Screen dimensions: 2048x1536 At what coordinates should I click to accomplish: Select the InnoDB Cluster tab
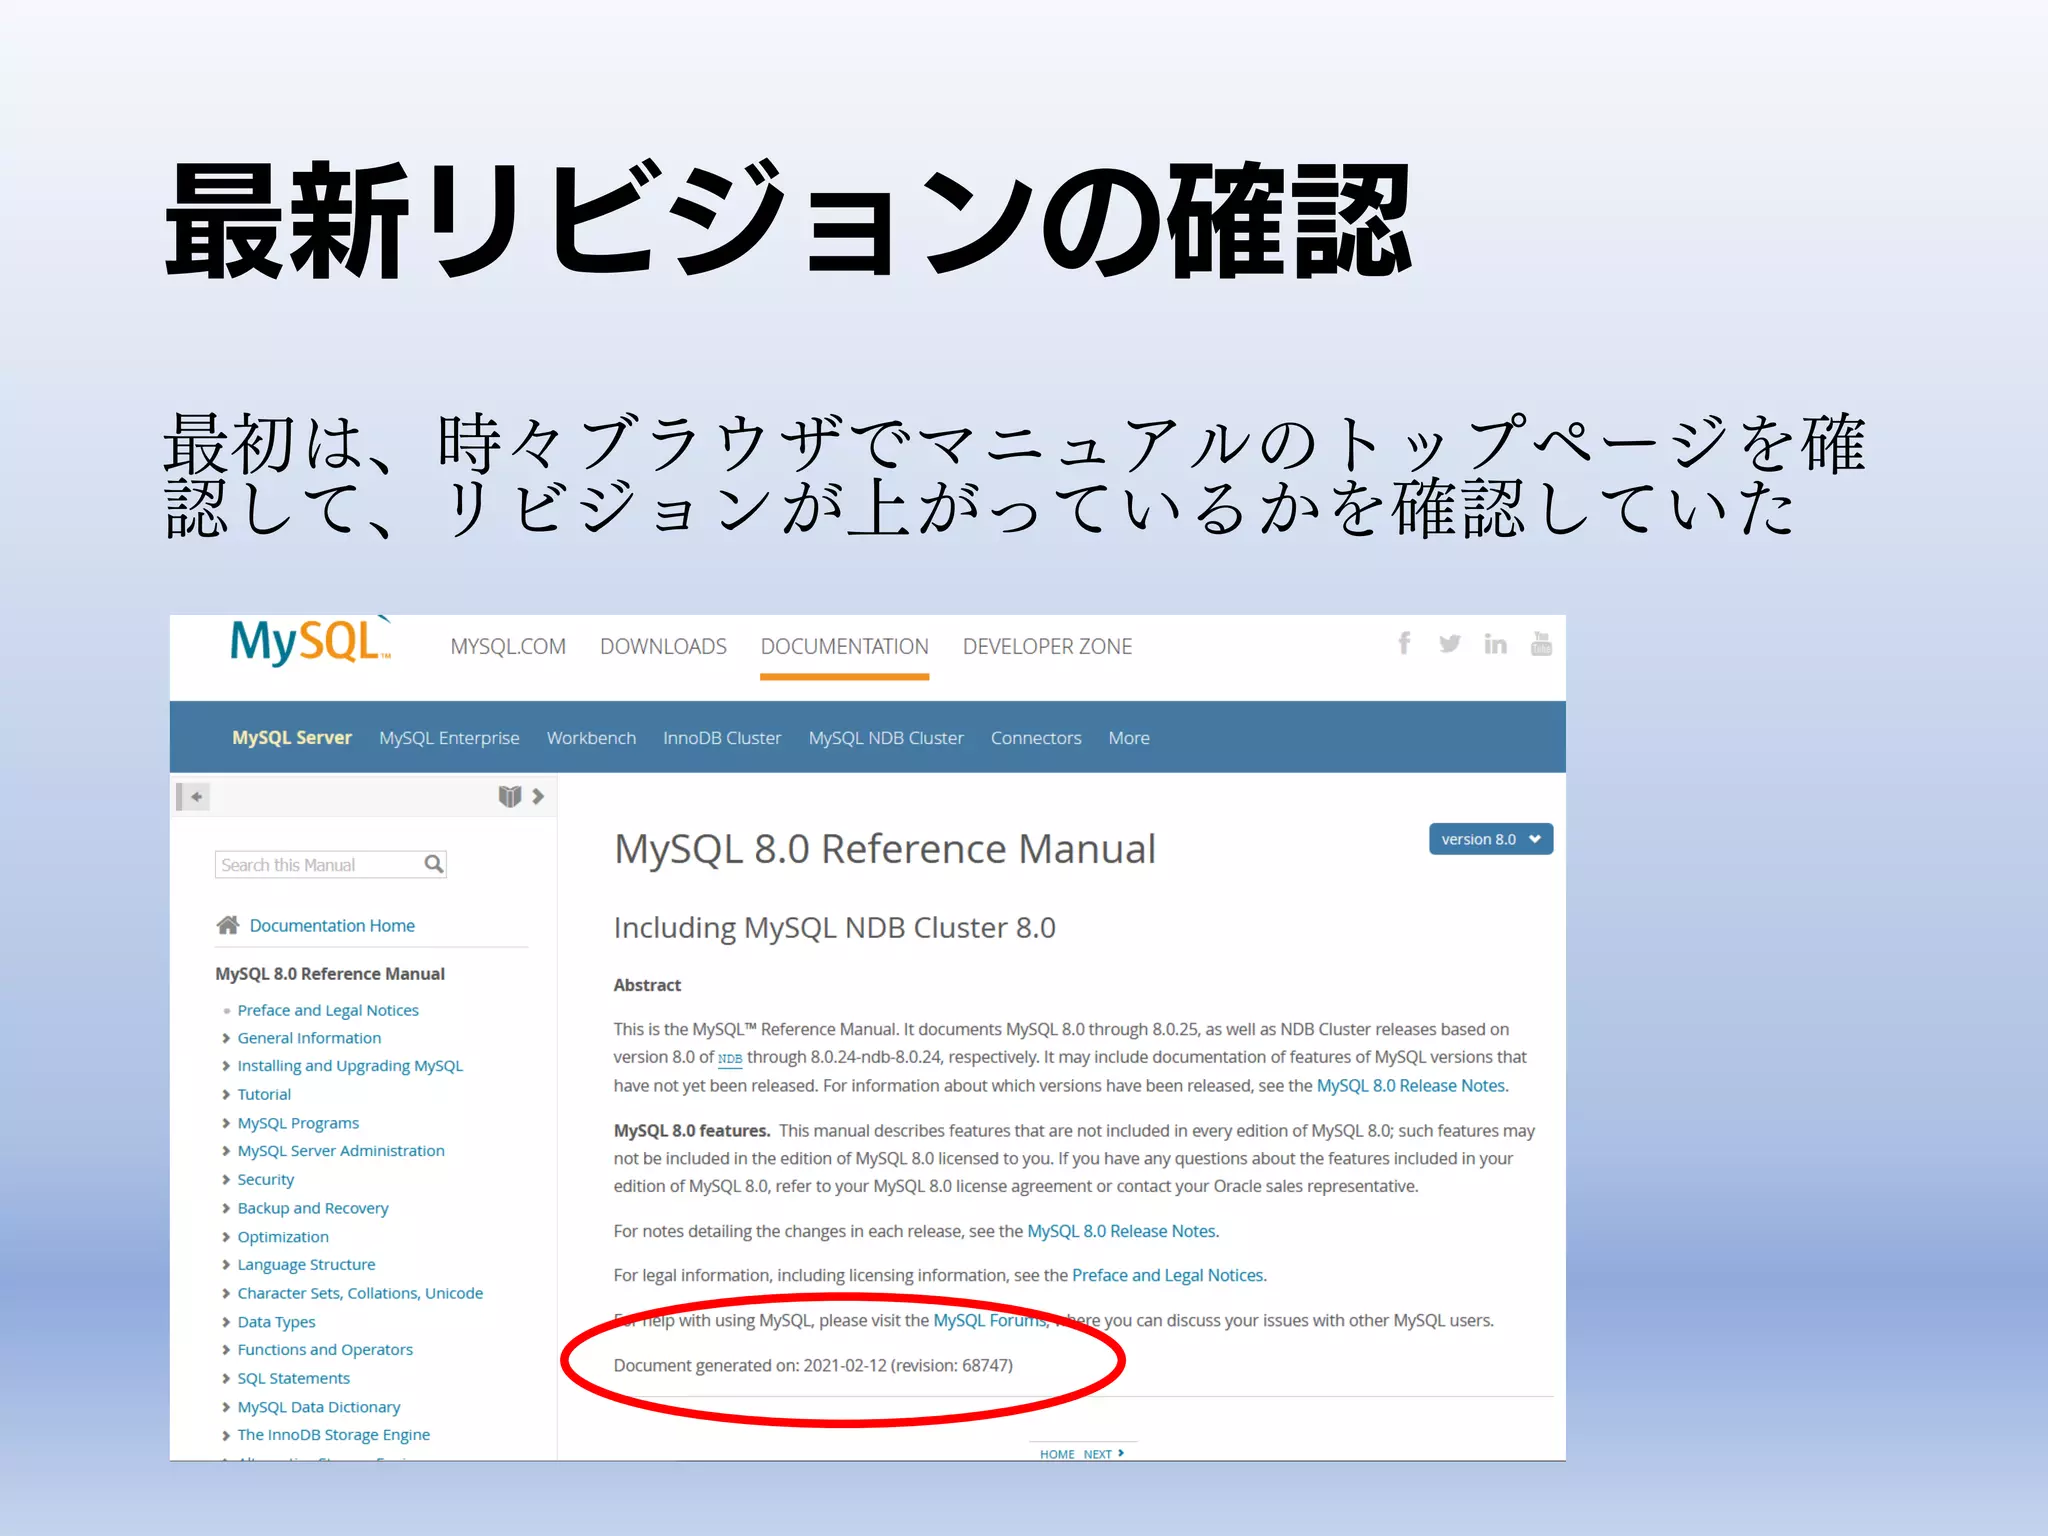click(722, 738)
